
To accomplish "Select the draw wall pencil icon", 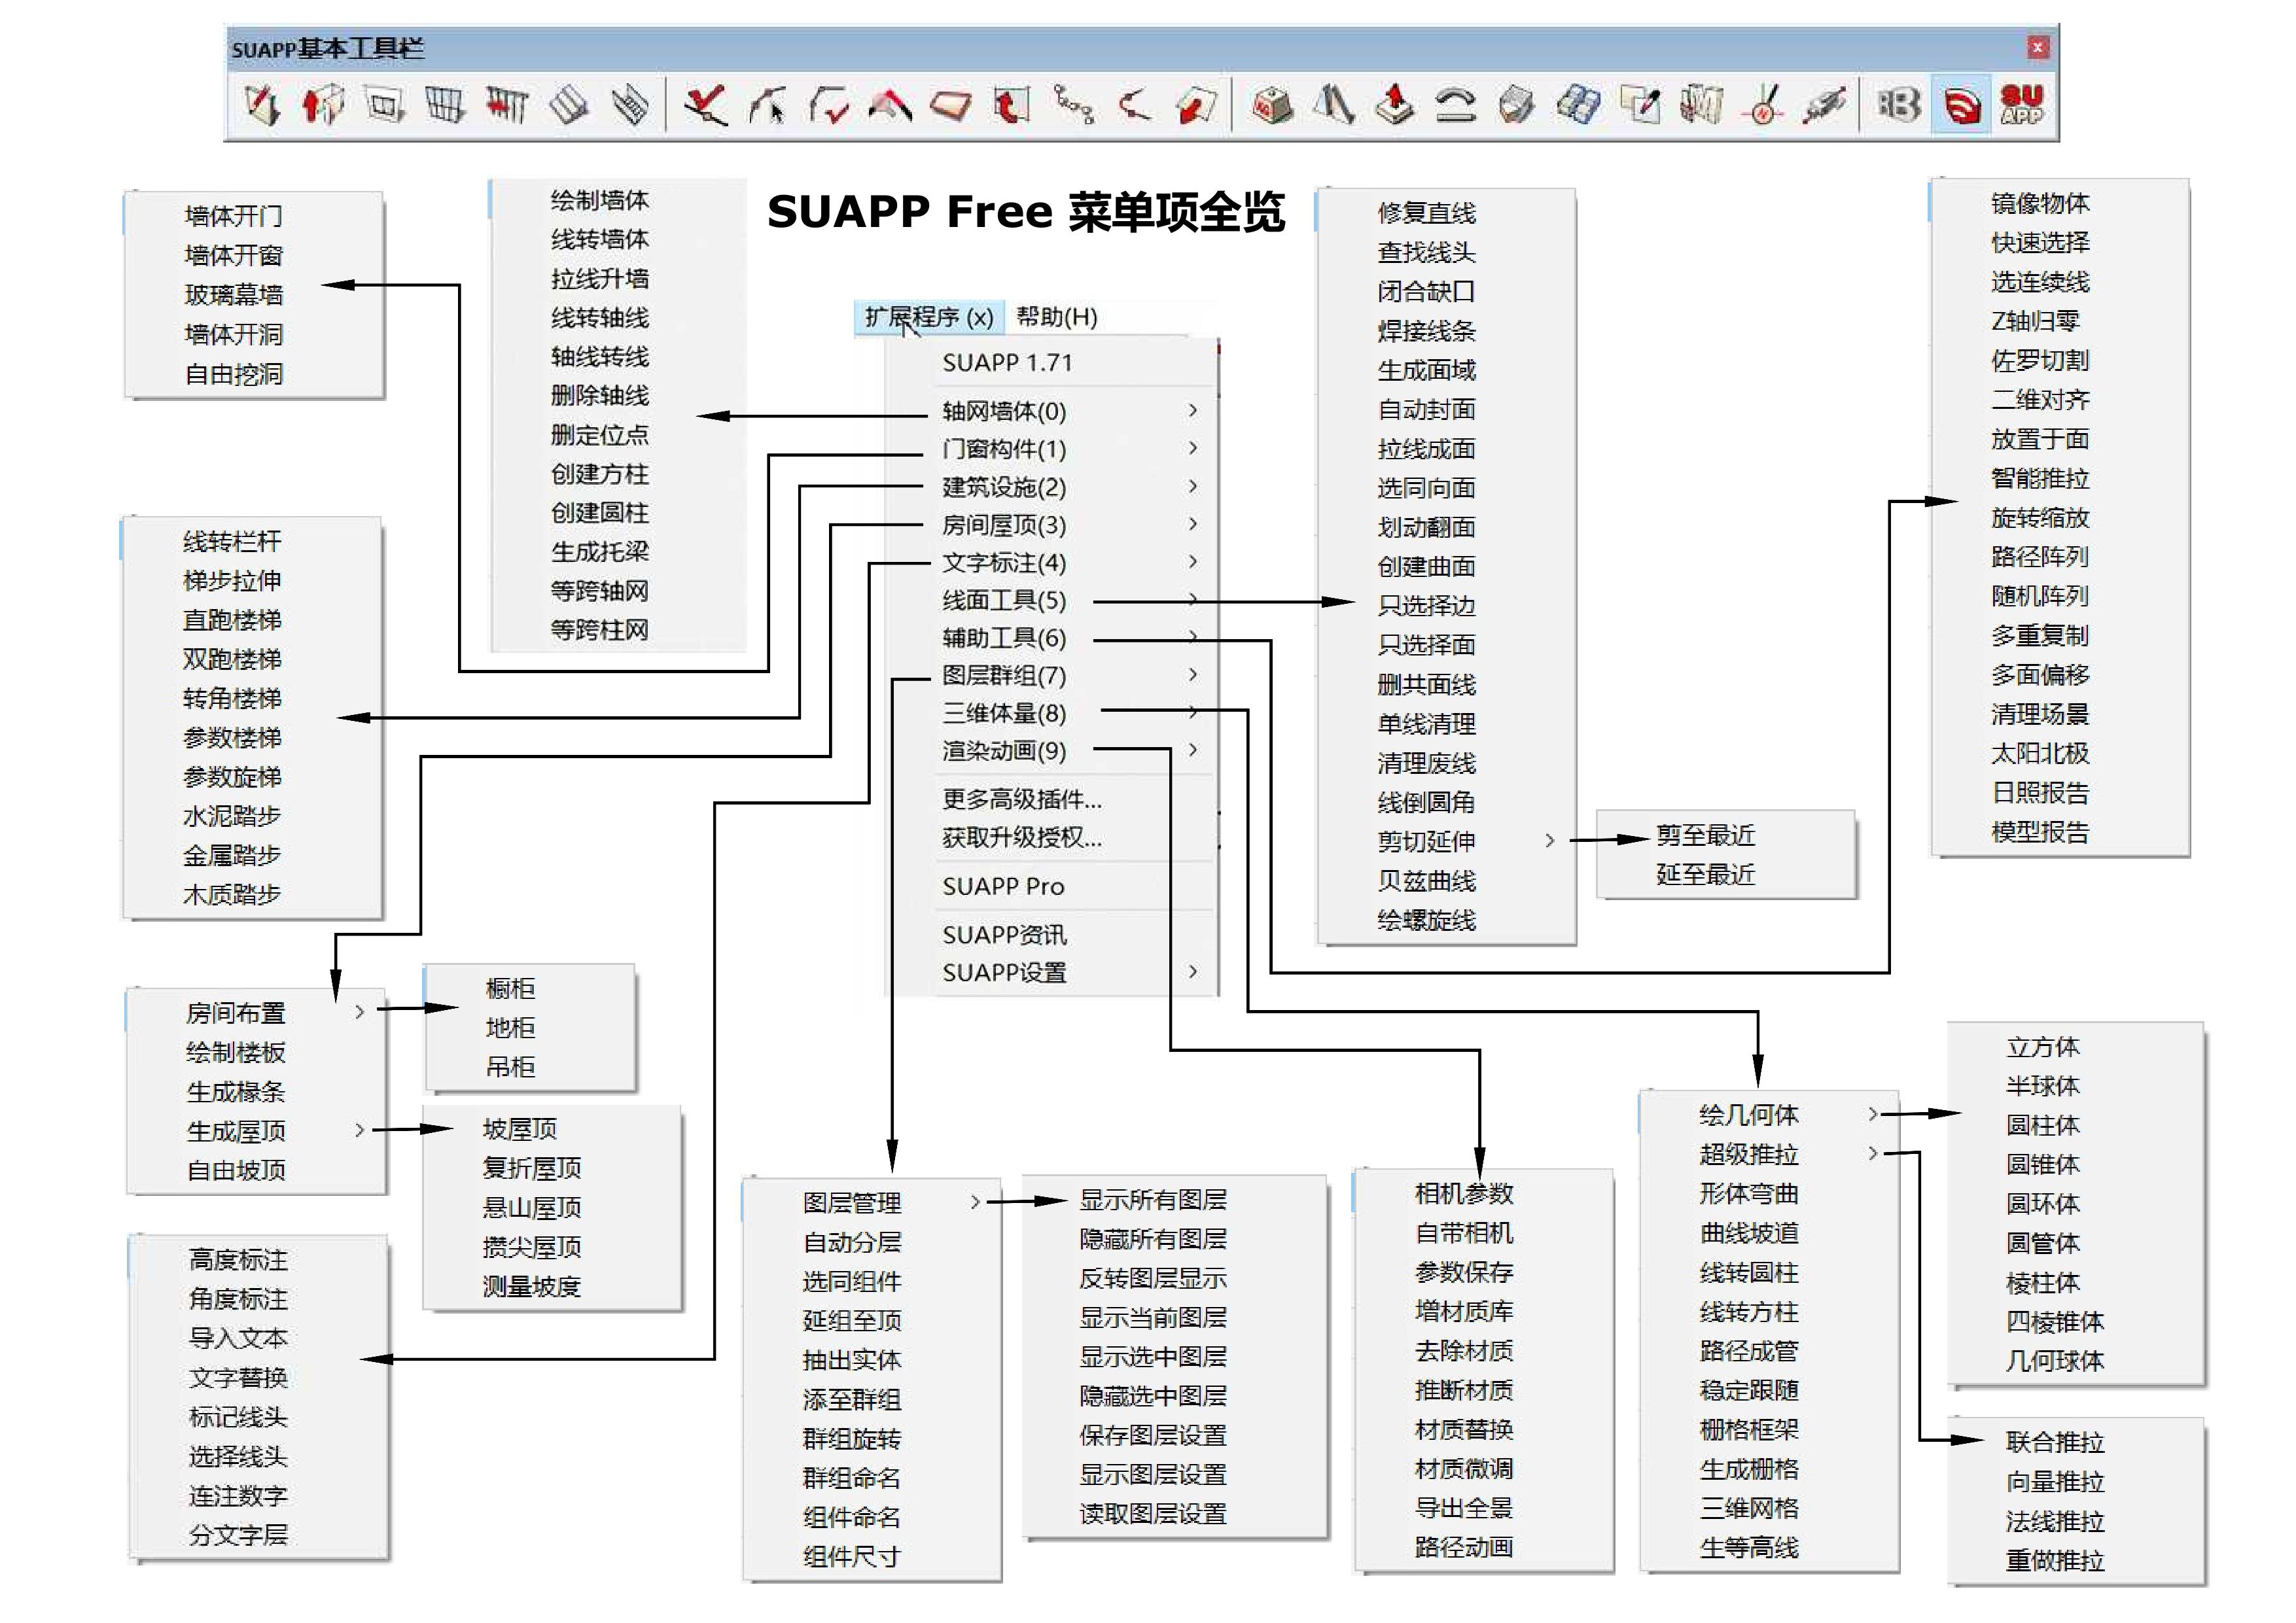I will (262, 104).
